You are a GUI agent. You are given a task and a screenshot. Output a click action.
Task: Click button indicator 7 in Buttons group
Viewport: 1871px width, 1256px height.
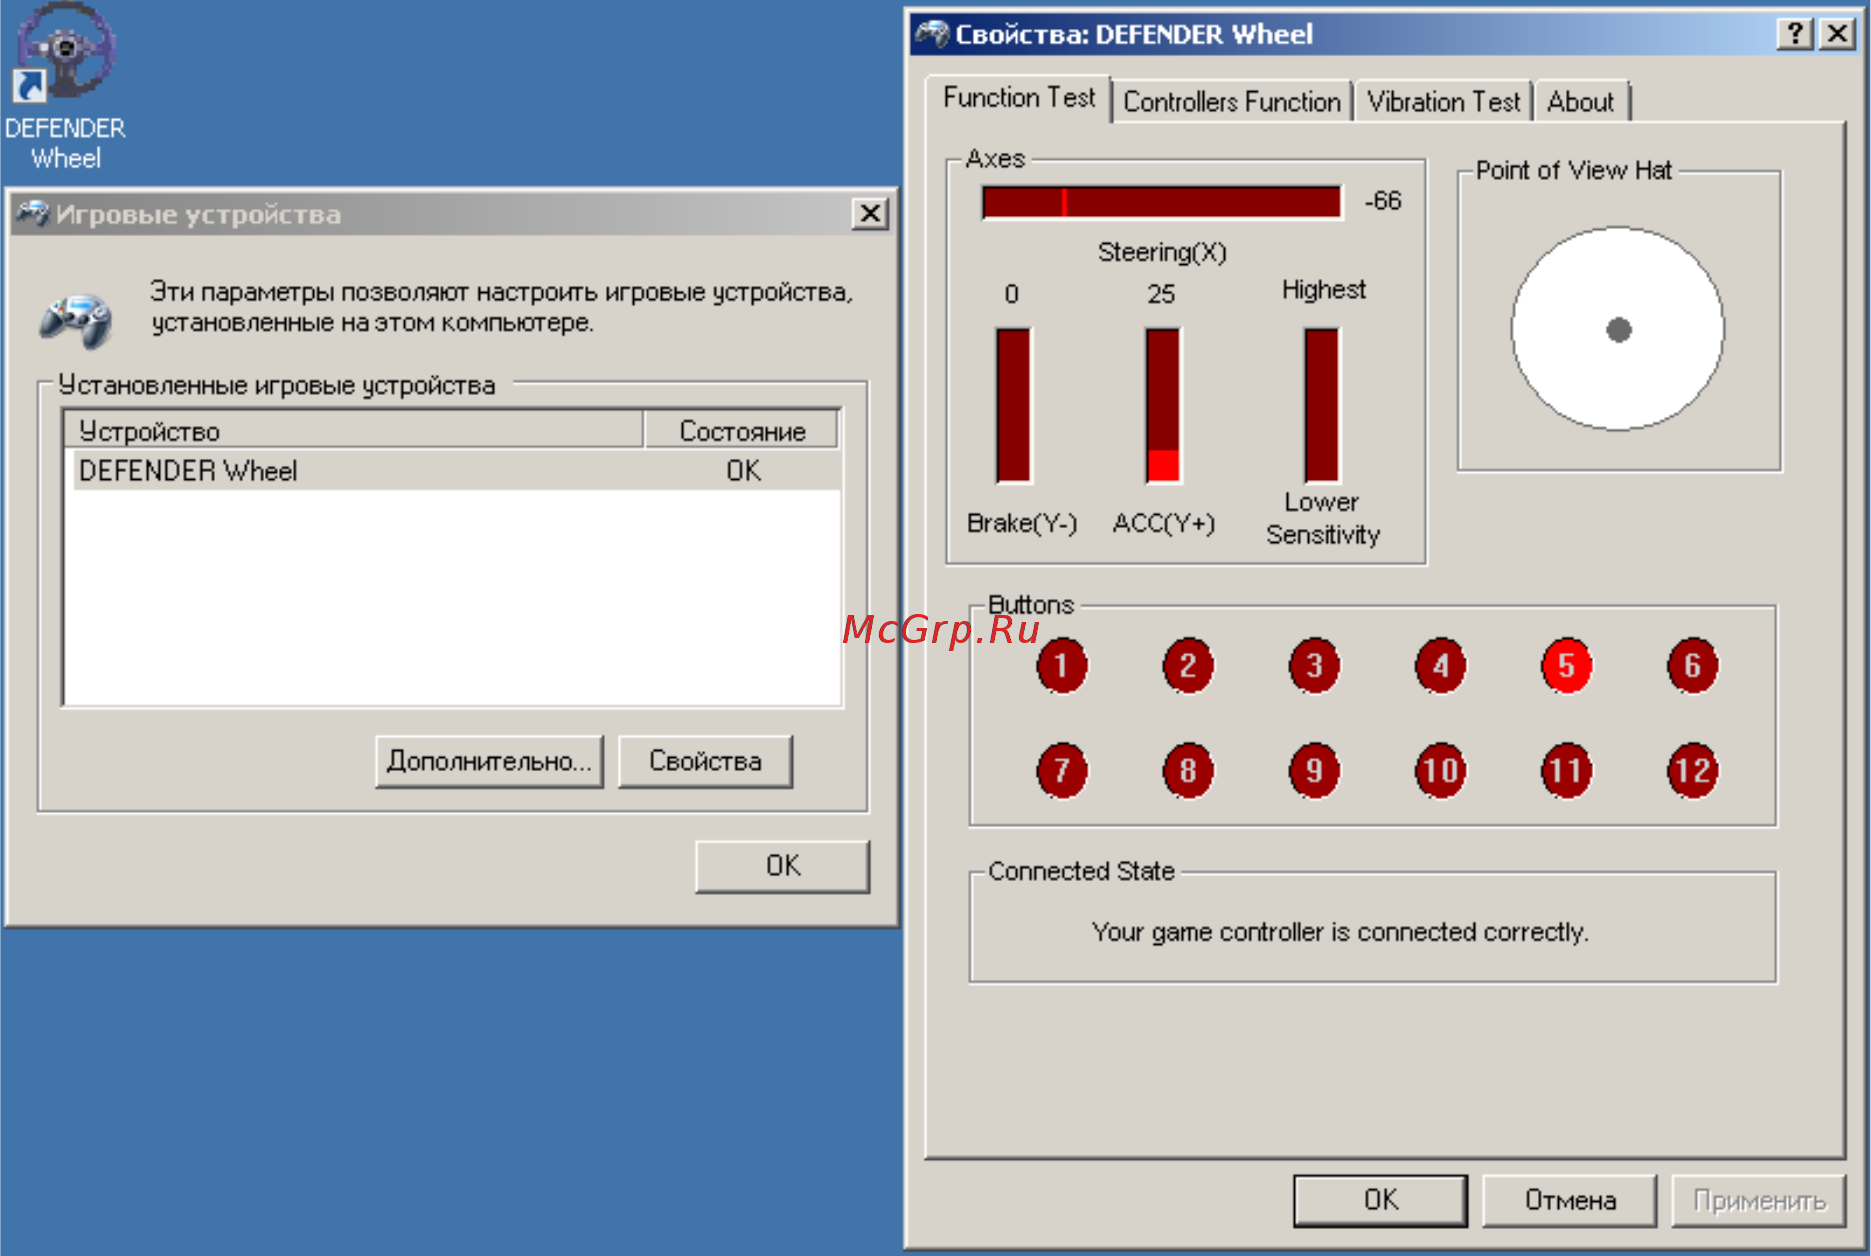(x=1061, y=770)
